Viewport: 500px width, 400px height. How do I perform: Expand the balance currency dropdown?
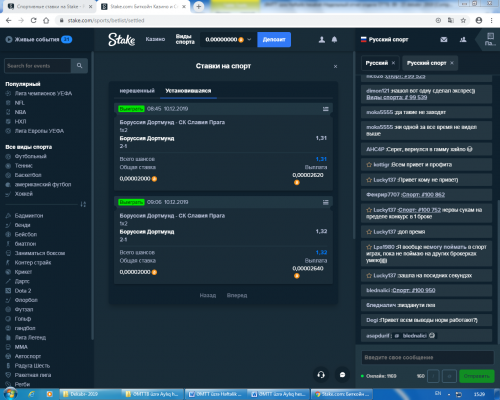[249, 39]
